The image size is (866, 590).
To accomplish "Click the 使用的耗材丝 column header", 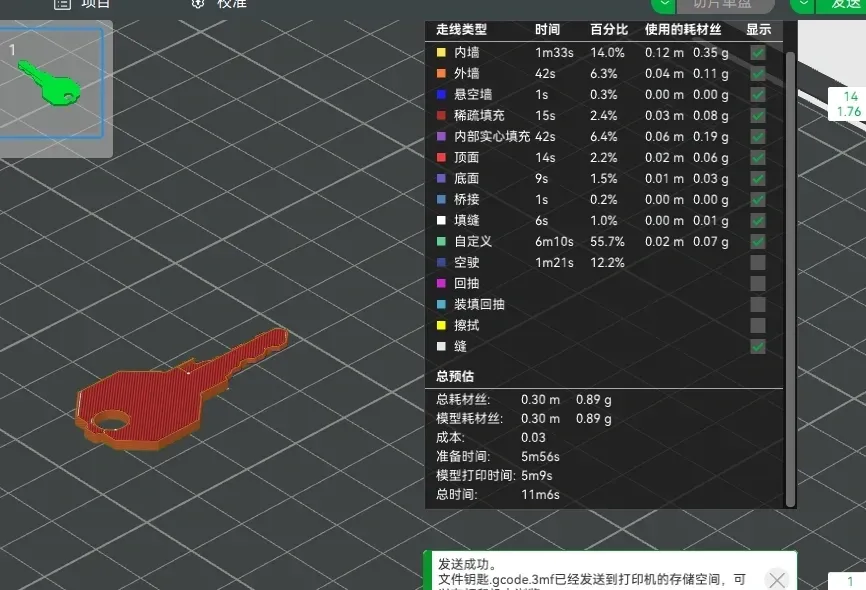I will [683, 29].
